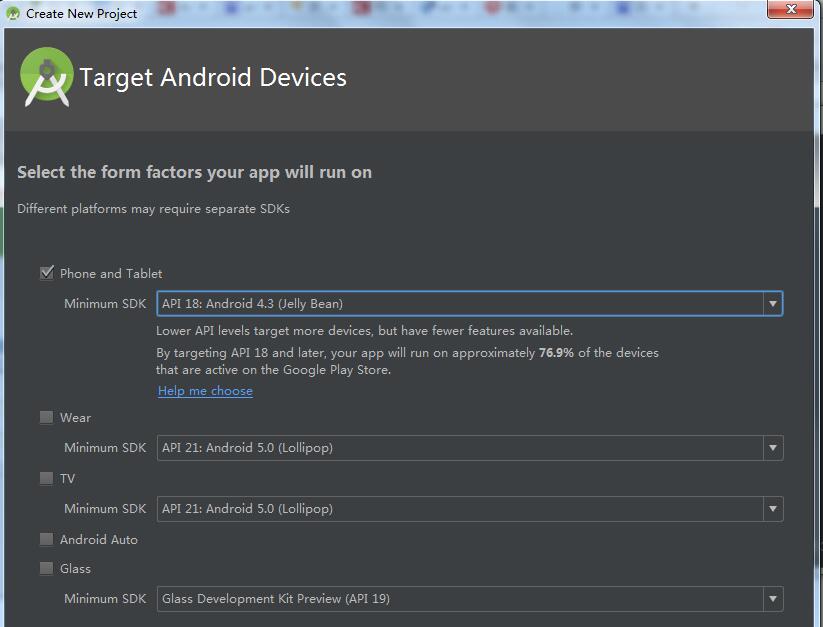Click the "Select the form factors" heading

tap(194, 172)
